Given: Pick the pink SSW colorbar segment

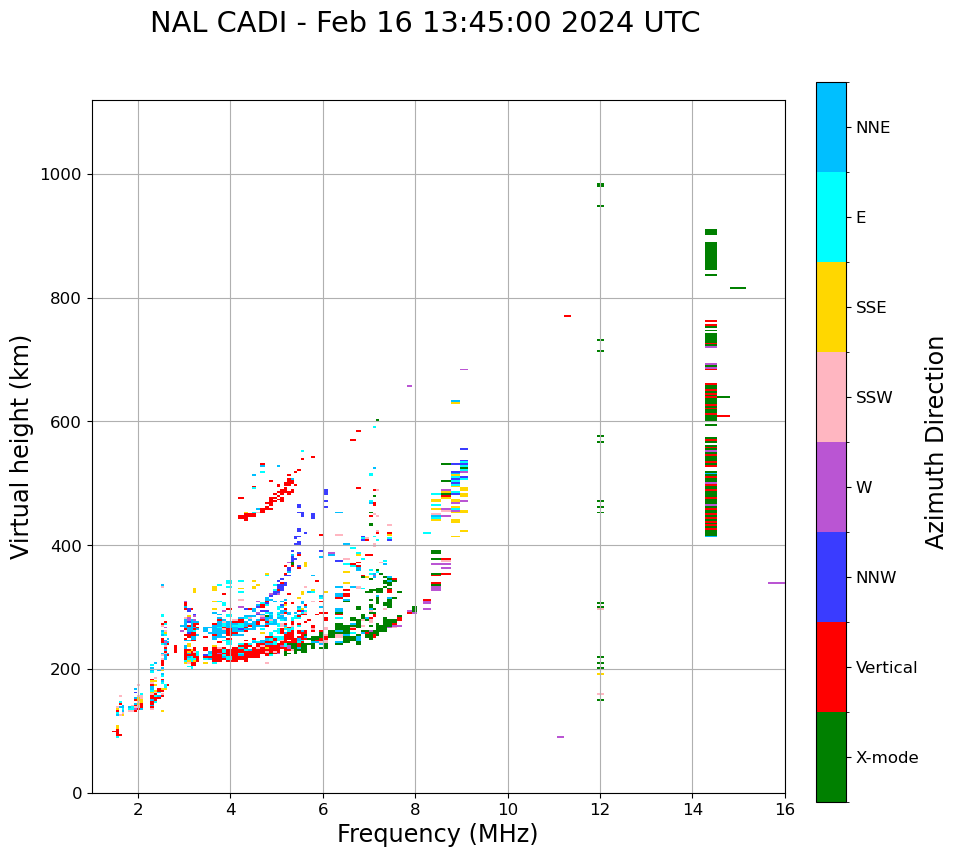Looking at the screenshot, I should pyautogui.click(x=831, y=397).
